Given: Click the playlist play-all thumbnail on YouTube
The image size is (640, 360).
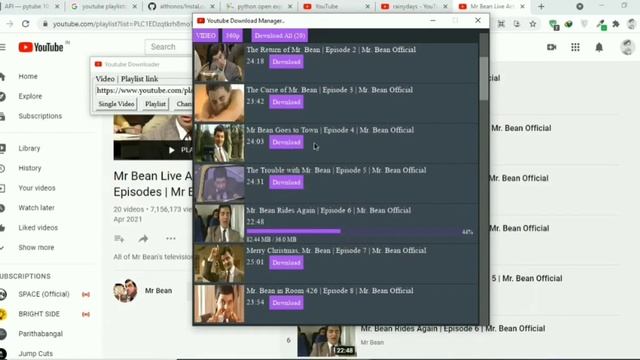Looking at the screenshot, I should (153, 138).
